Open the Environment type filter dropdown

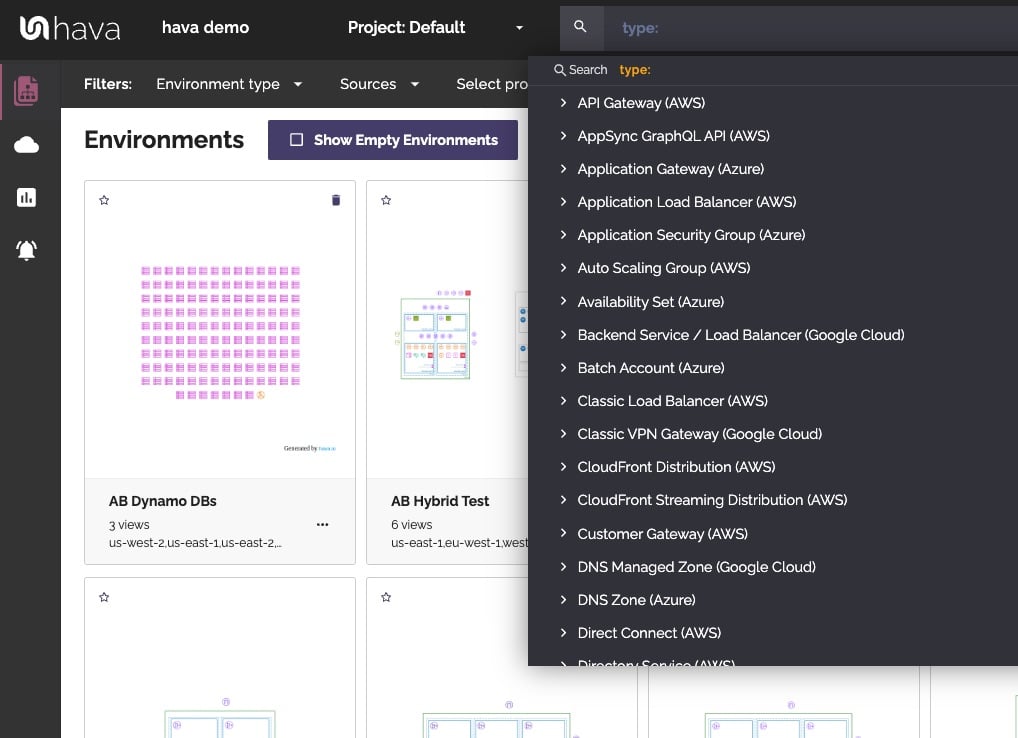click(x=229, y=84)
